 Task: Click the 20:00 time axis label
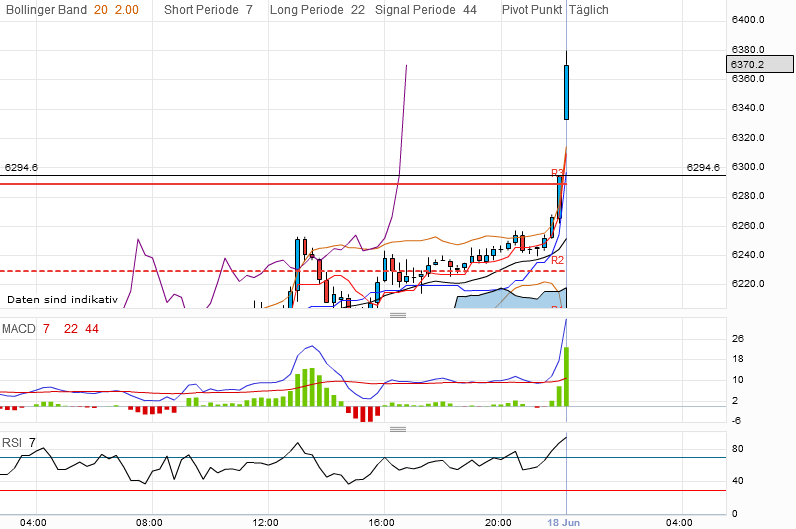point(498,522)
